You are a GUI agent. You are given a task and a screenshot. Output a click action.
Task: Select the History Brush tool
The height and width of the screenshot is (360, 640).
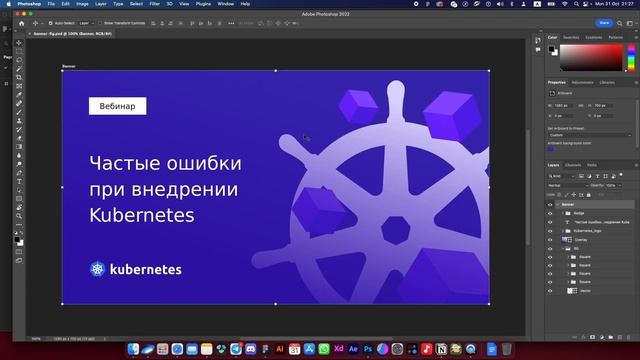[x=19, y=129]
